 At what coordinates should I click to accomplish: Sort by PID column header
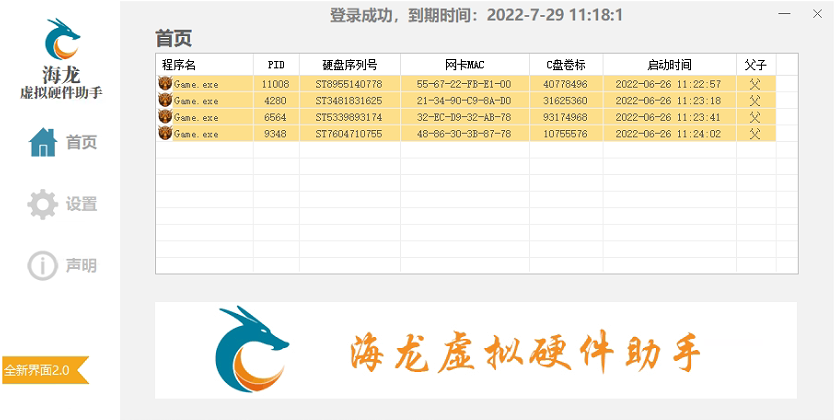pyautogui.click(x=276, y=65)
